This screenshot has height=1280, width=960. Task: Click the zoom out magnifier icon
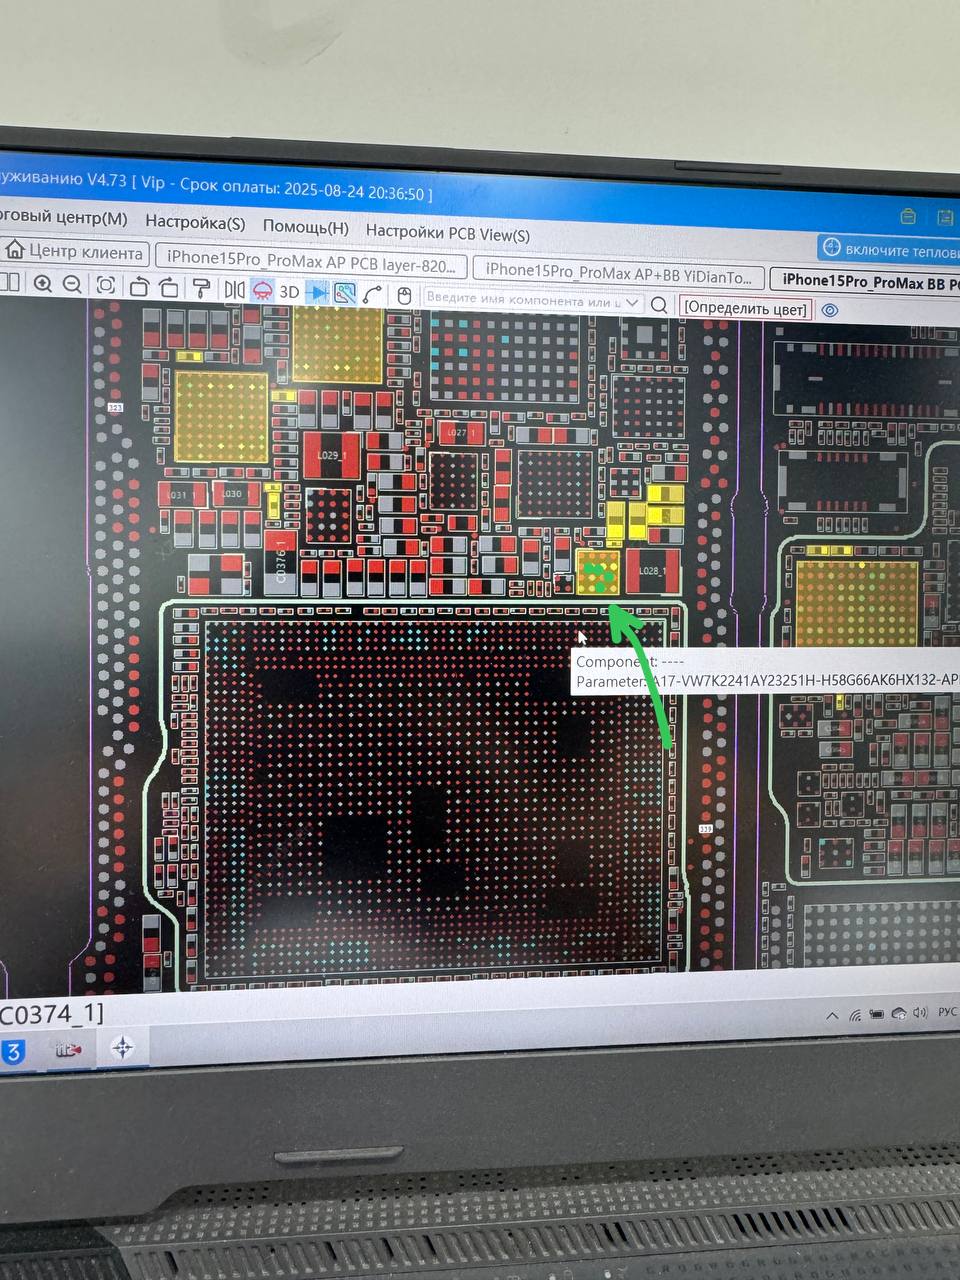[x=72, y=285]
